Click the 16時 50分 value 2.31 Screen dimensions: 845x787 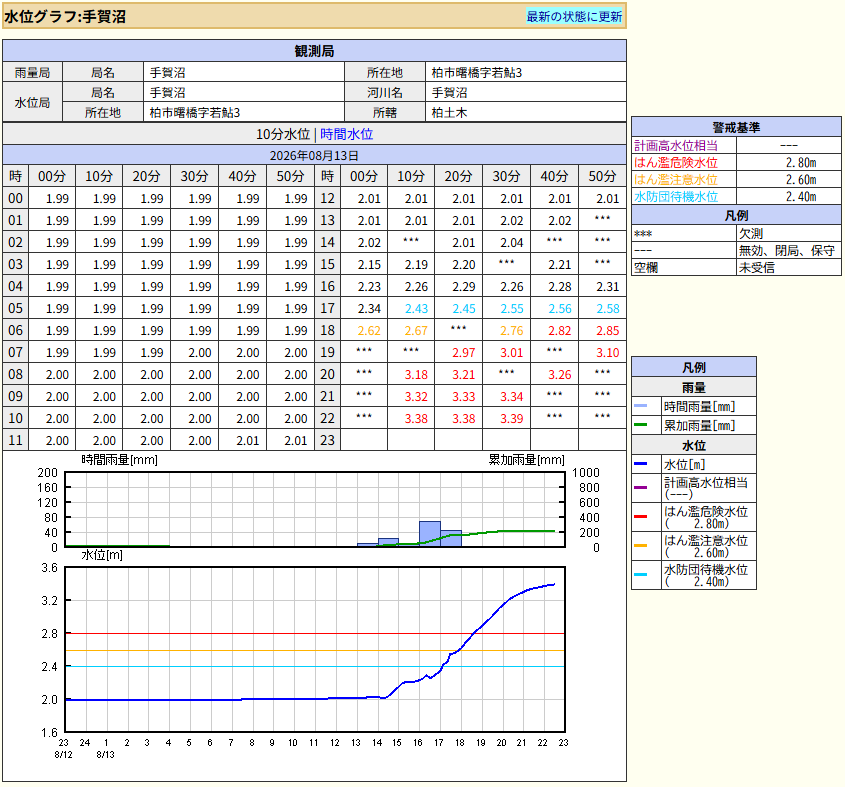tap(607, 287)
